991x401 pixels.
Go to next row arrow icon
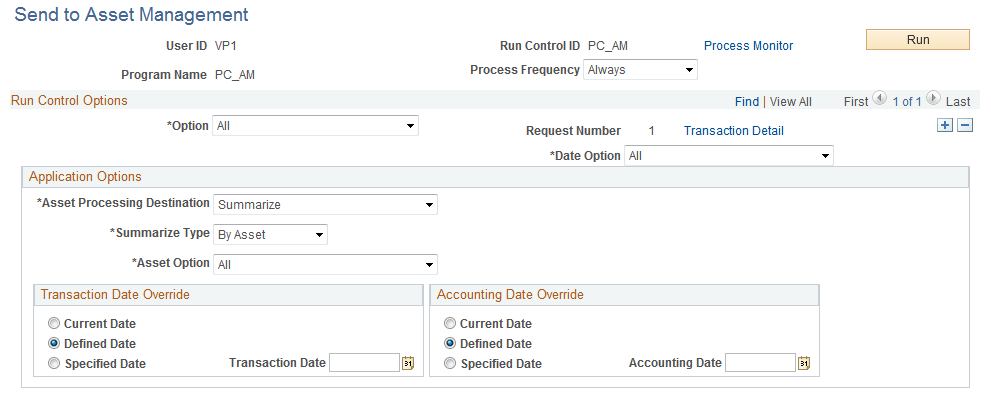tap(934, 99)
